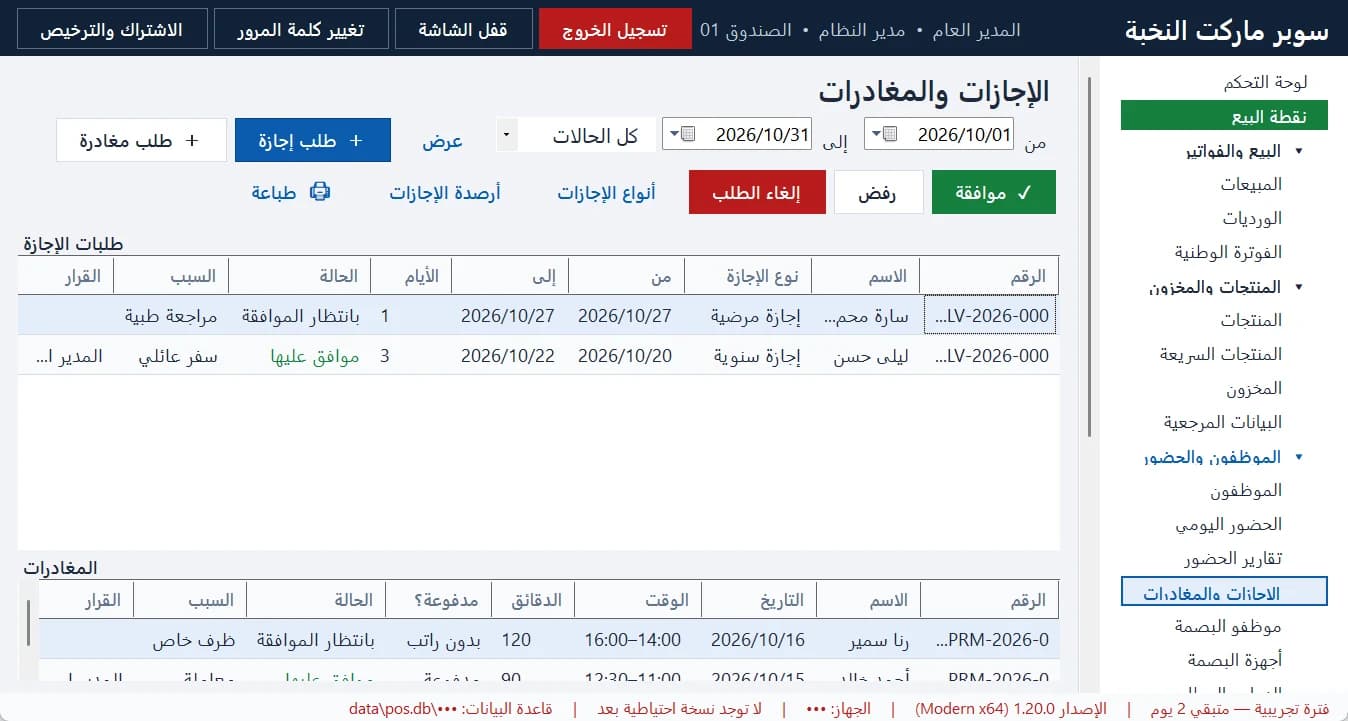Select the رنا سمير departure row
This screenshot has width=1348, height=721.
coord(548,639)
